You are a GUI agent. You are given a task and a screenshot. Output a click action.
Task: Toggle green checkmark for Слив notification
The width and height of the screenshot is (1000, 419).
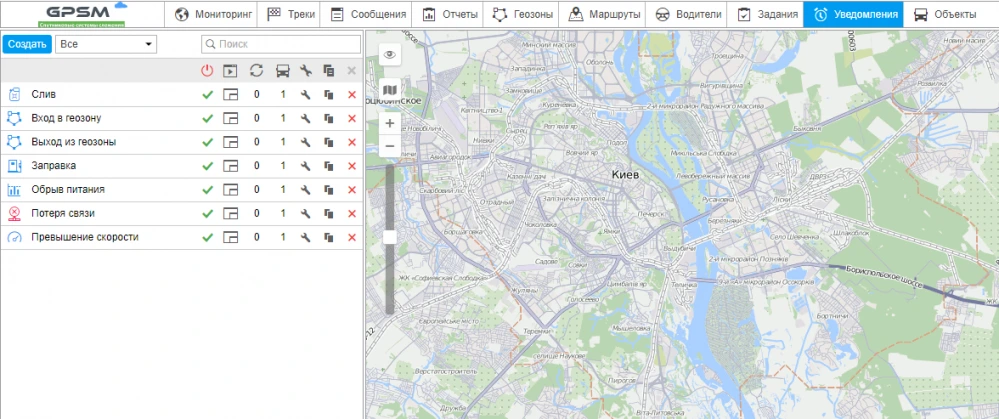tap(208, 94)
